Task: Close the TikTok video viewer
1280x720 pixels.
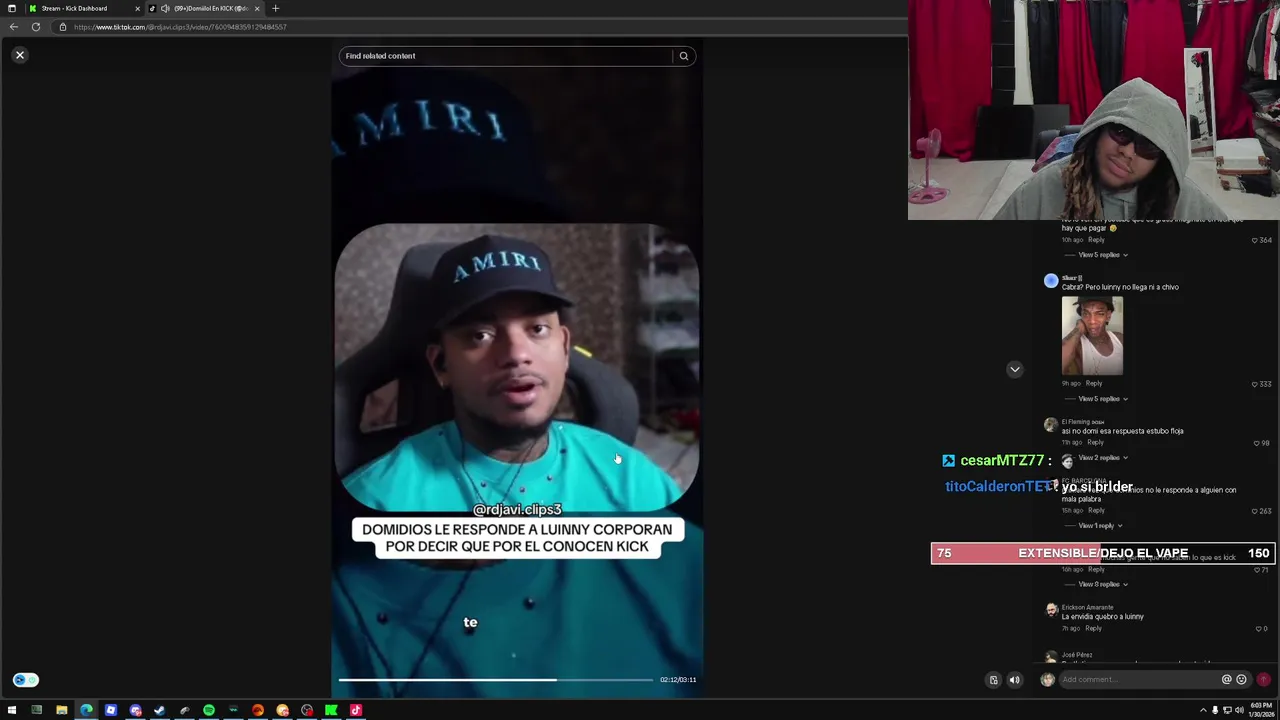Action: 19,55
